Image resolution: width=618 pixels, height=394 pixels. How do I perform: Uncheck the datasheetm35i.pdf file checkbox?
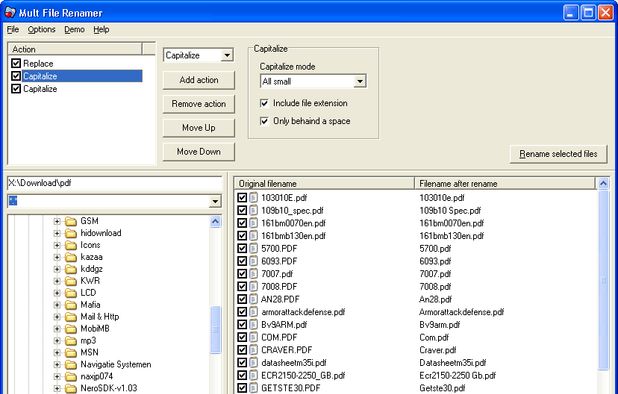242,362
